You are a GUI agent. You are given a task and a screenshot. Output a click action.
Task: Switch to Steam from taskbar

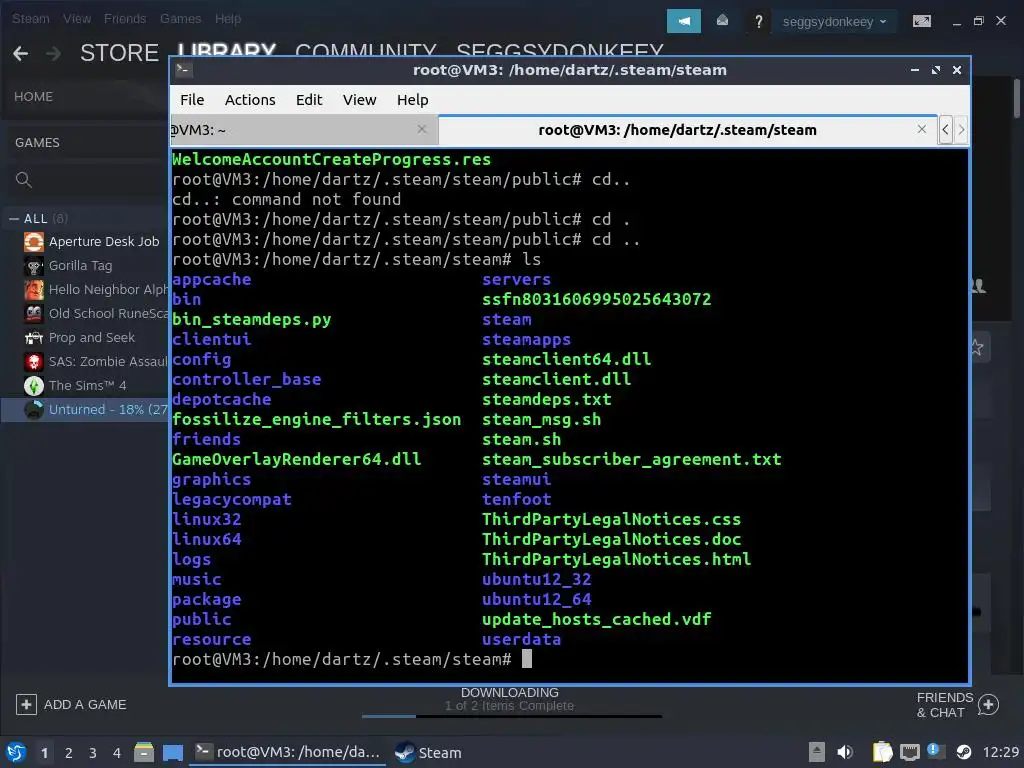pos(428,752)
